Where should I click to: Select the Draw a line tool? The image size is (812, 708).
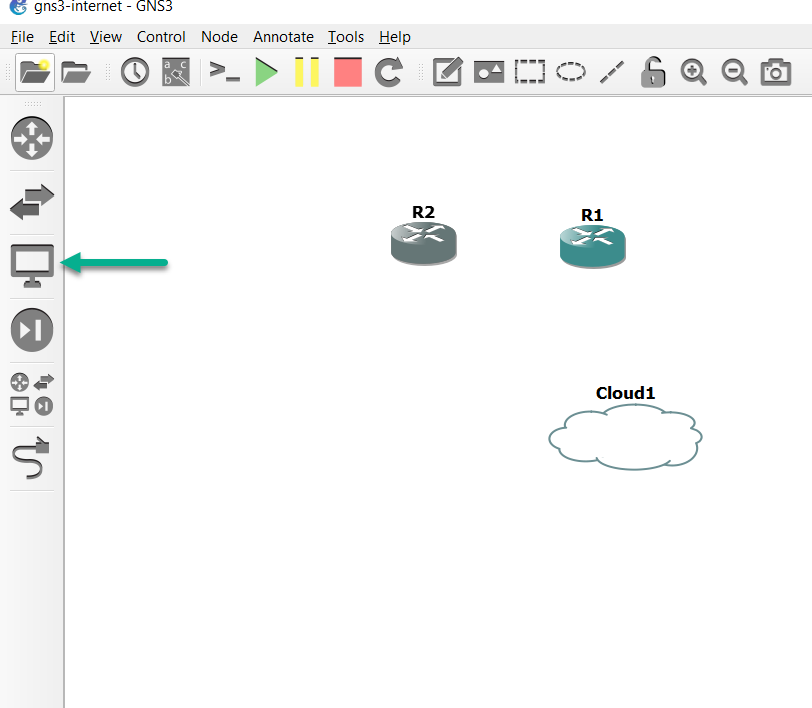pos(612,72)
